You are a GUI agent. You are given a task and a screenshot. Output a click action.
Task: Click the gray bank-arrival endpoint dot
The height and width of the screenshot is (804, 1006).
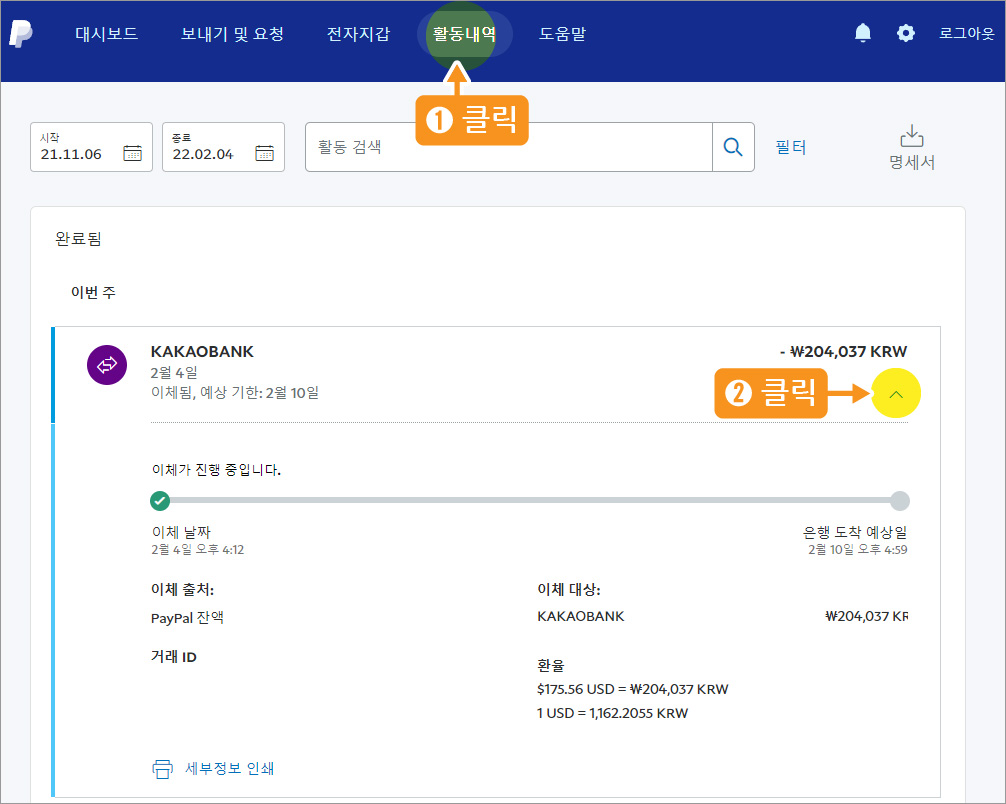[900, 500]
